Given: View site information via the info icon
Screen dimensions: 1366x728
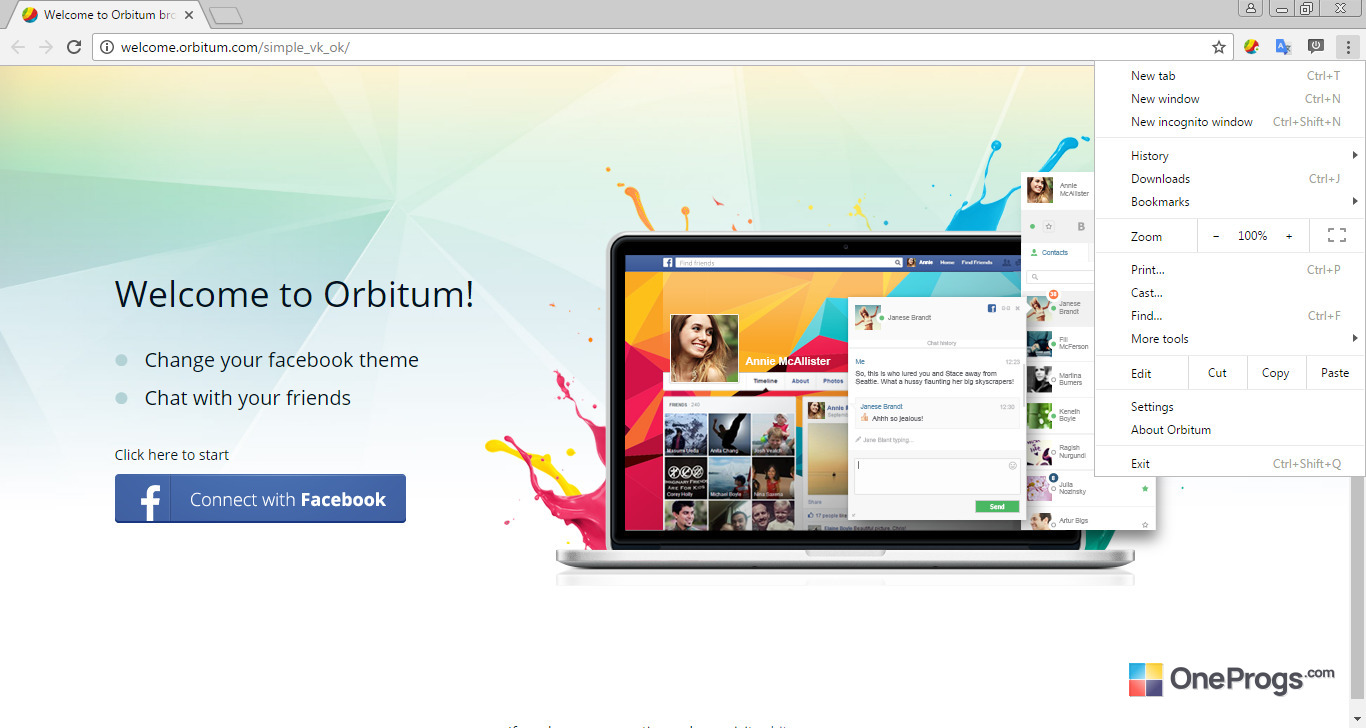Looking at the screenshot, I should 107,47.
